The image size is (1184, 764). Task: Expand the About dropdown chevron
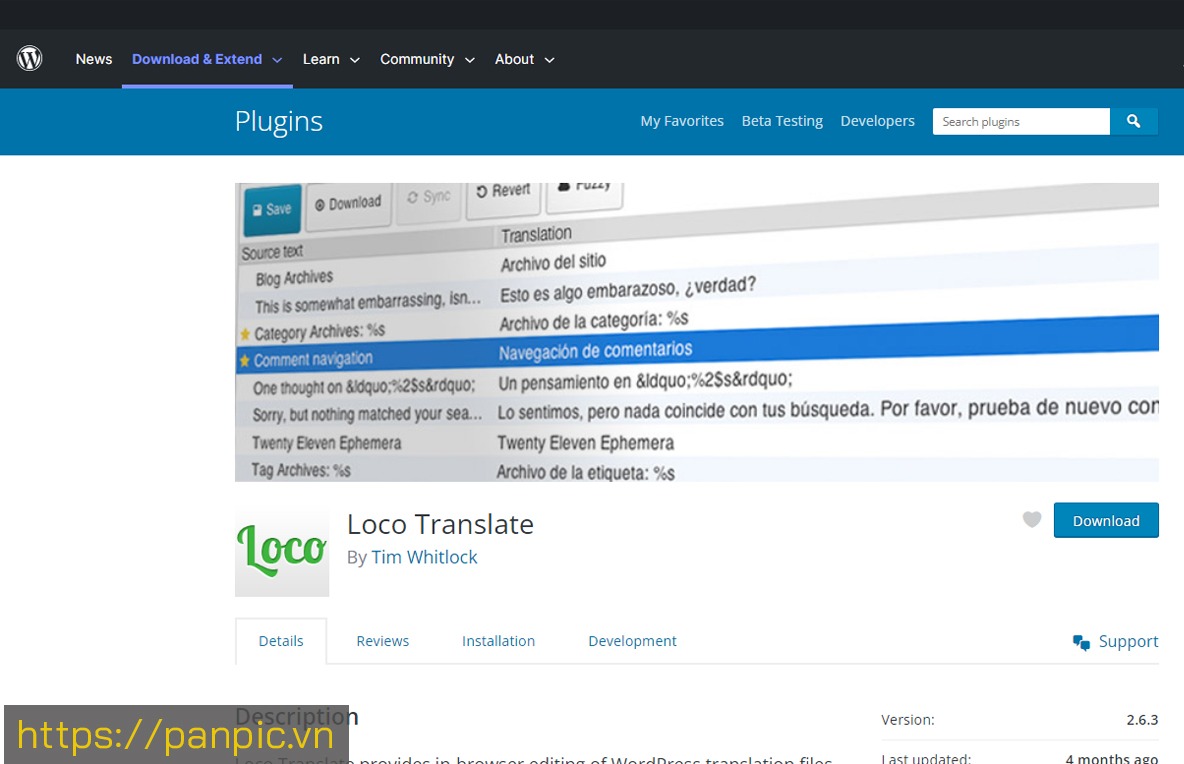pos(550,60)
